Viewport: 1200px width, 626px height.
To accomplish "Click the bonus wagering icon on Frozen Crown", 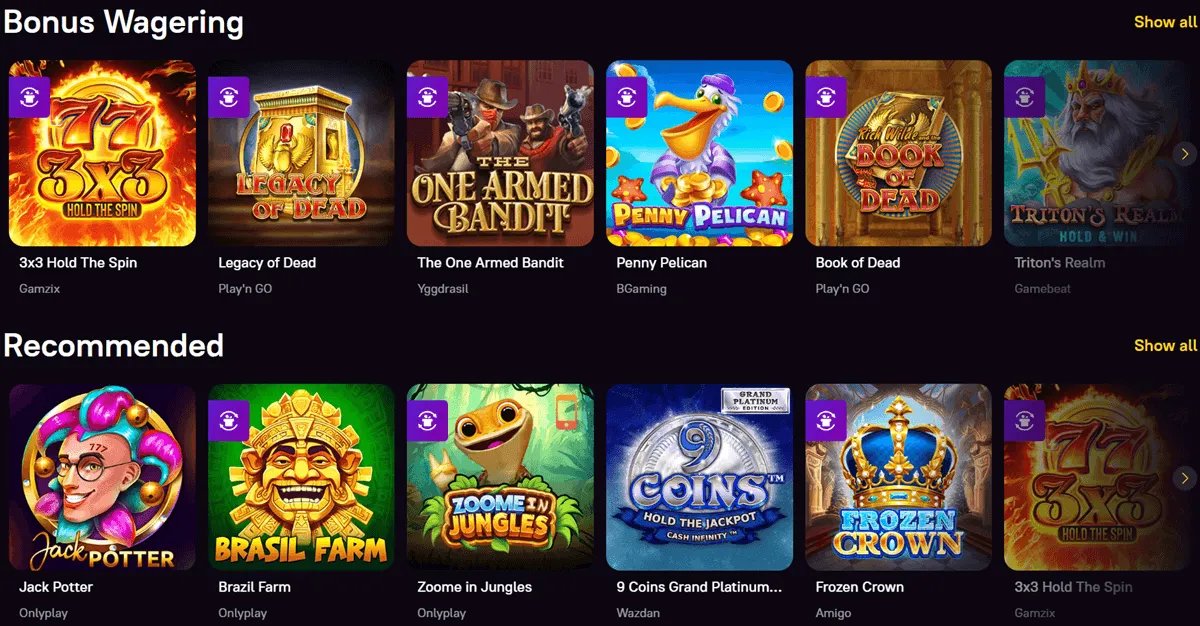I will [x=826, y=420].
